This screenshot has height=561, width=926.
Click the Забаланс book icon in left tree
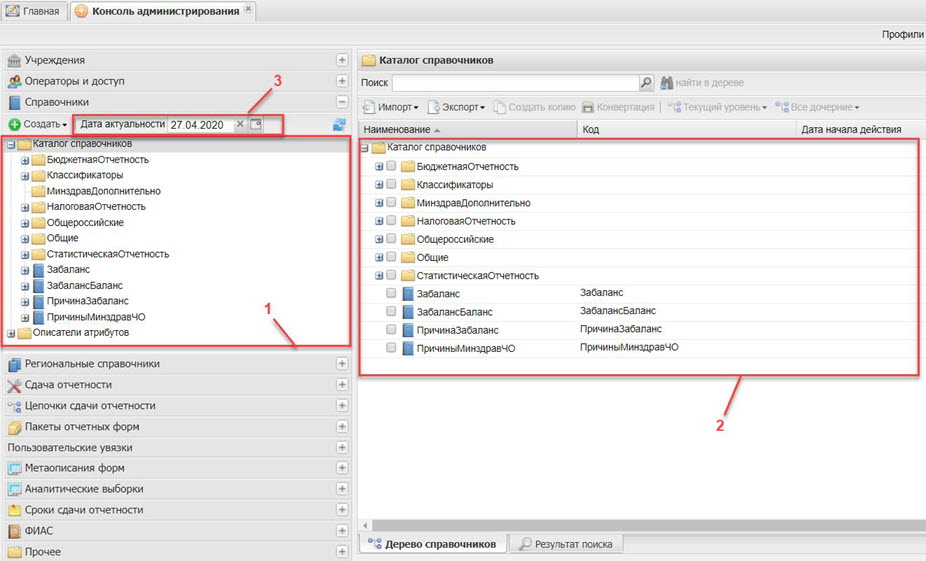pyautogui.click(x=38, y=270)
